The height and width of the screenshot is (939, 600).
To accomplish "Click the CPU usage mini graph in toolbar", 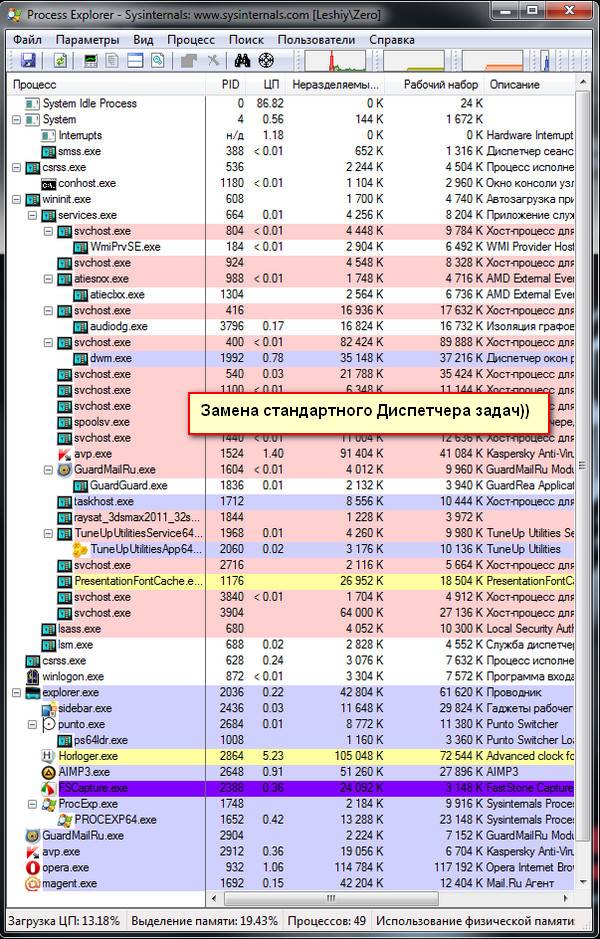I will [334, 61].
